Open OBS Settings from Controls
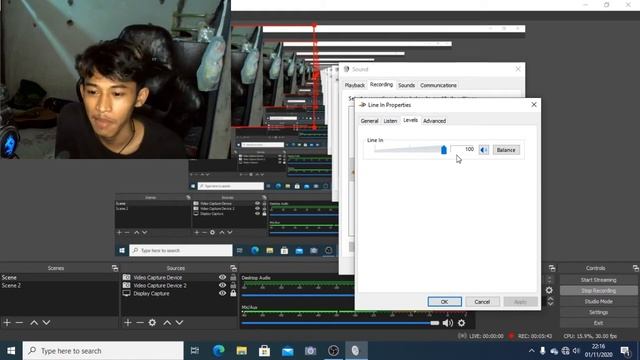 pos(598,312)
